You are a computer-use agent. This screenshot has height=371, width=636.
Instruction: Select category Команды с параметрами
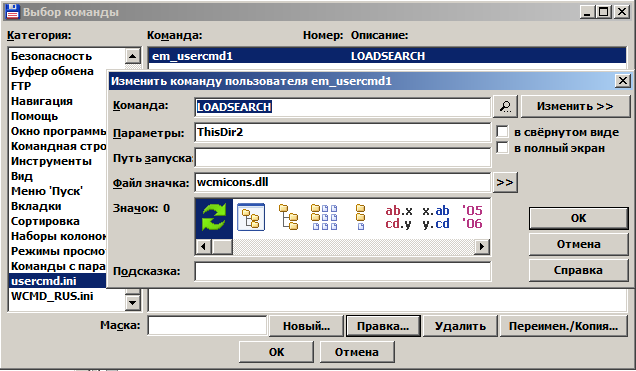[x=58, y=266]
